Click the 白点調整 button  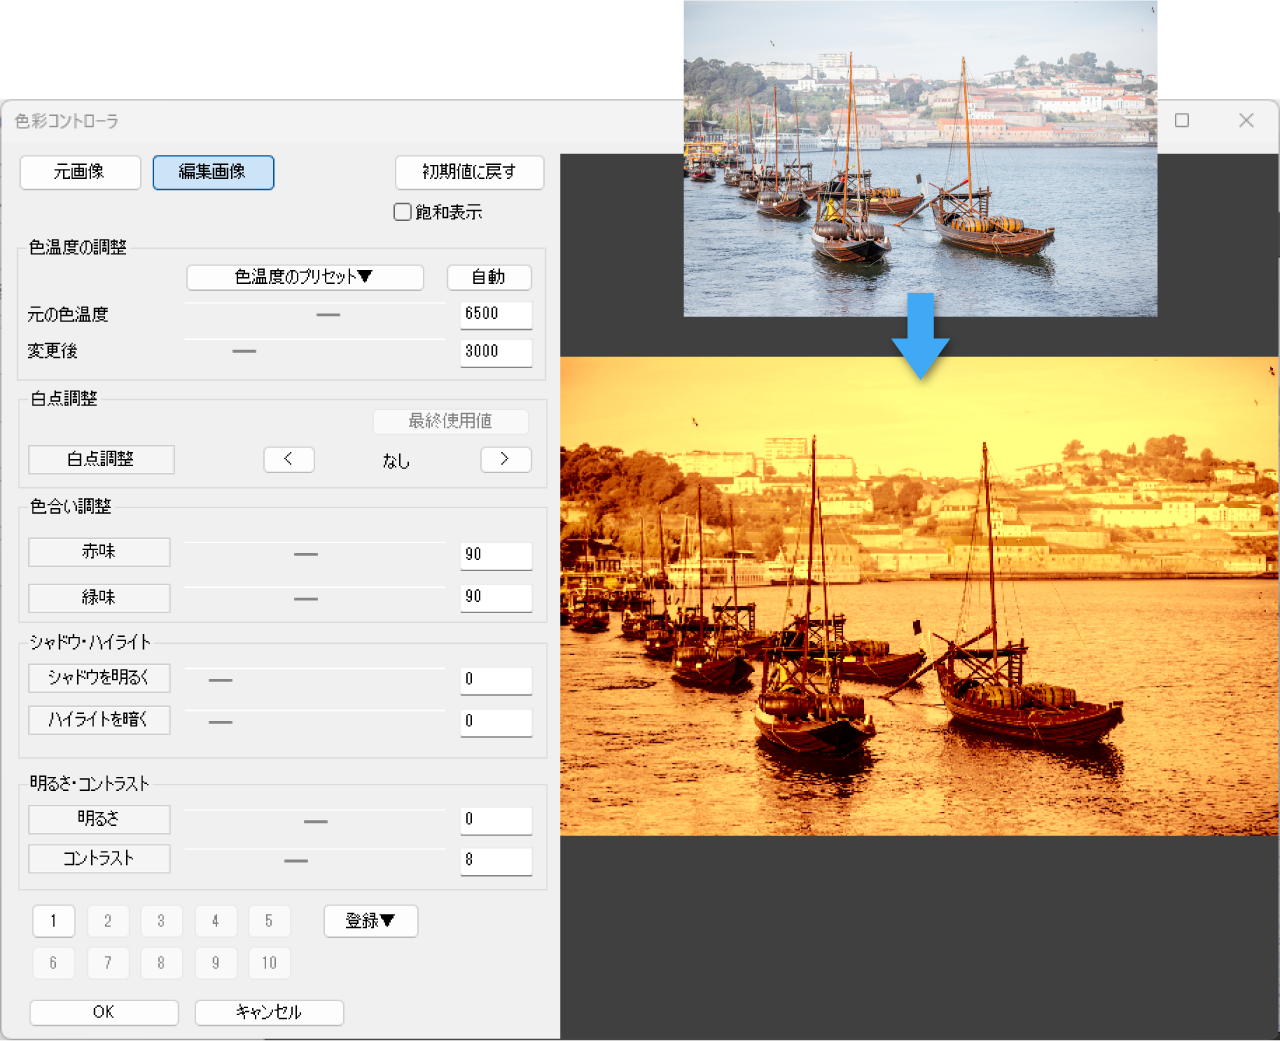[101, 459]
